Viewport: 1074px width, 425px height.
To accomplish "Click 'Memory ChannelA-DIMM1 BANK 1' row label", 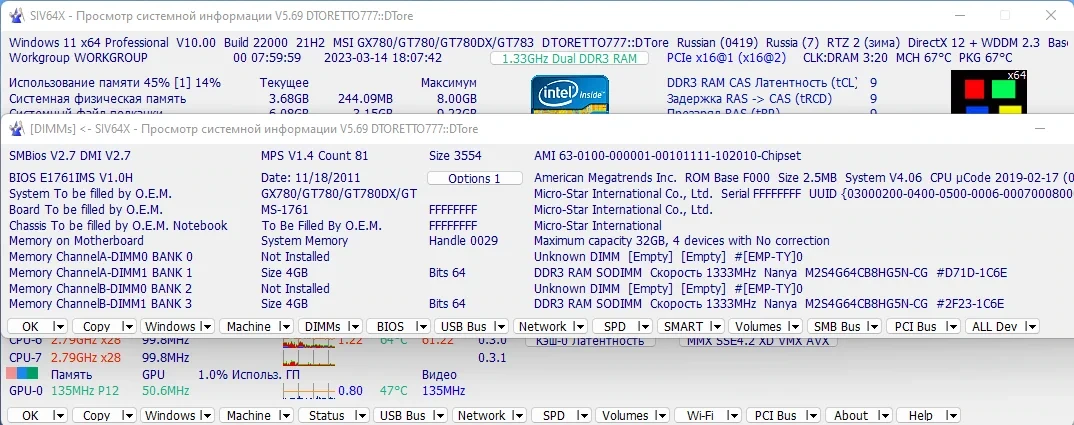I will 101,273.
